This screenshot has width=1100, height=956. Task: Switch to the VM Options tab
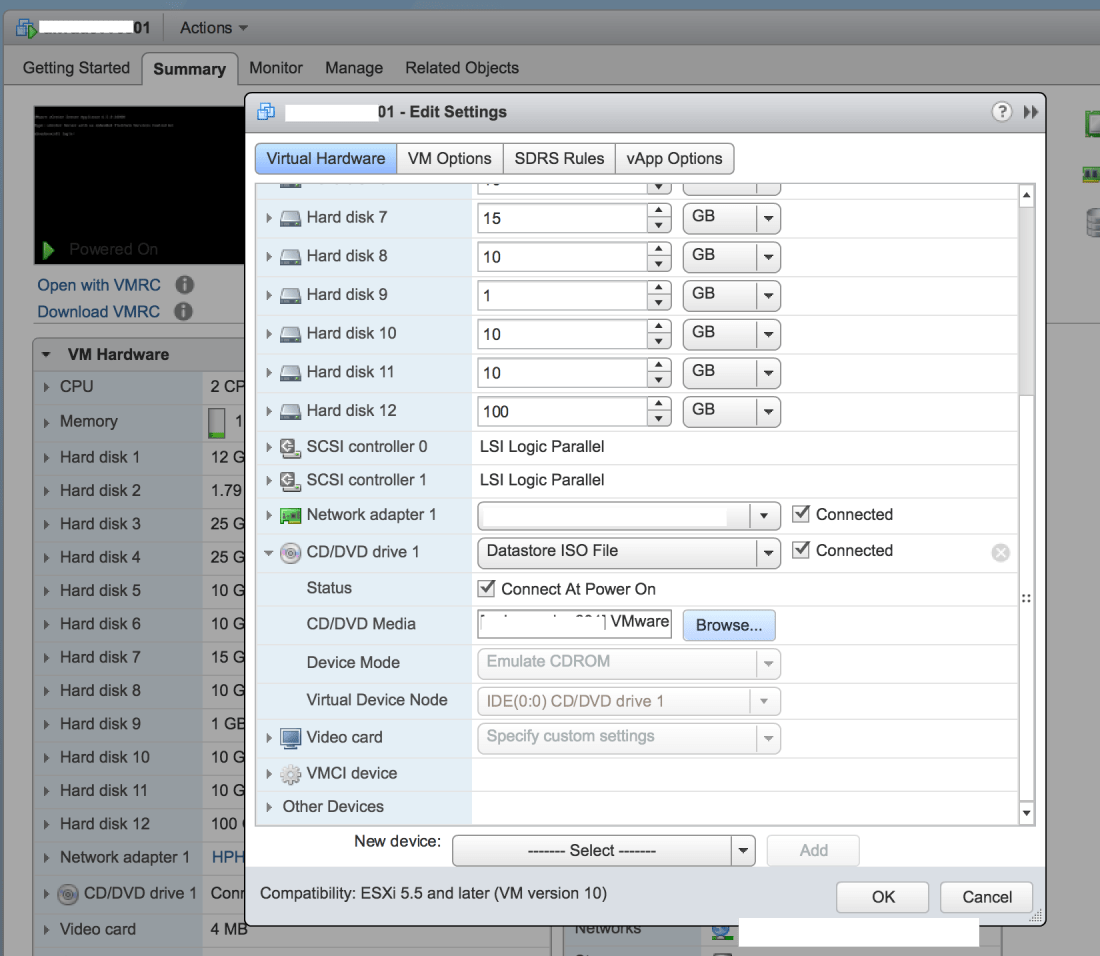tap(449, 158)
